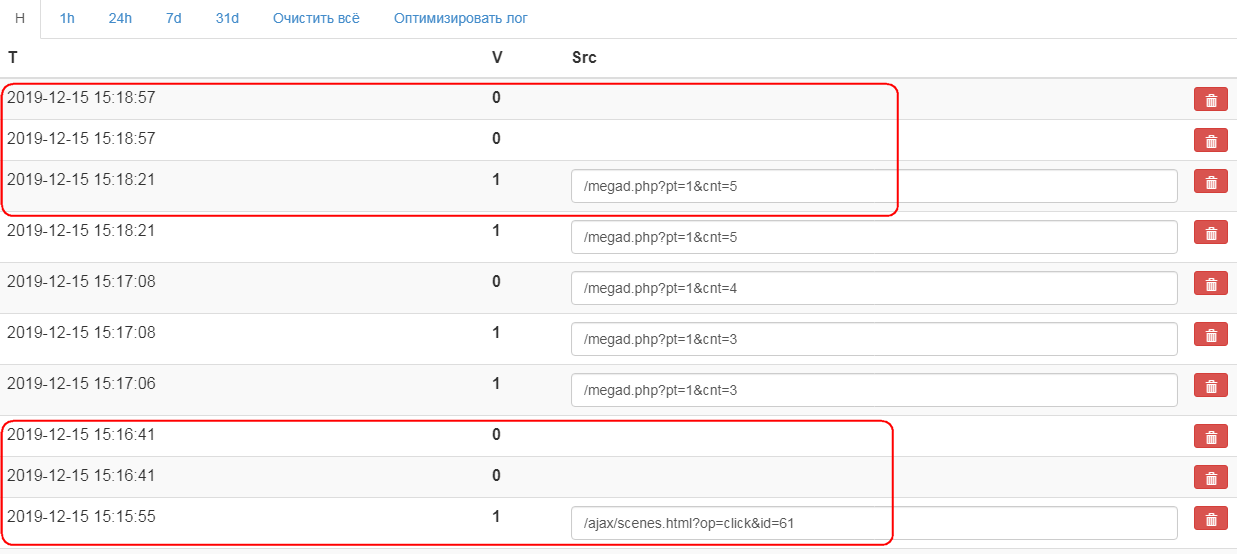The image size is (1237, 554).
Task: Delete the second 15:18:57 log entry
Action: coord(1210,140)
